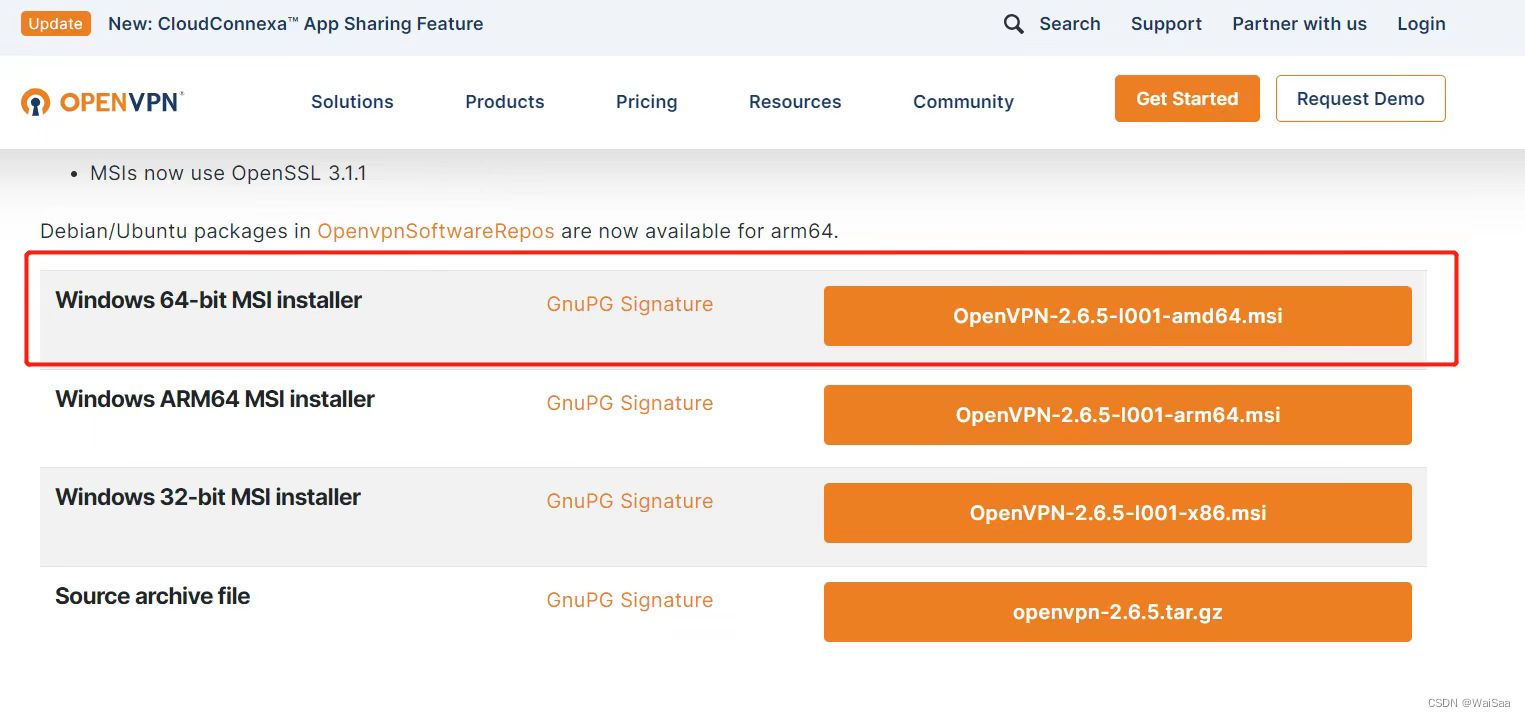Click the 'Windows 32-bit MSI installer' label
1525x717 pixels.
click(208, 497)
